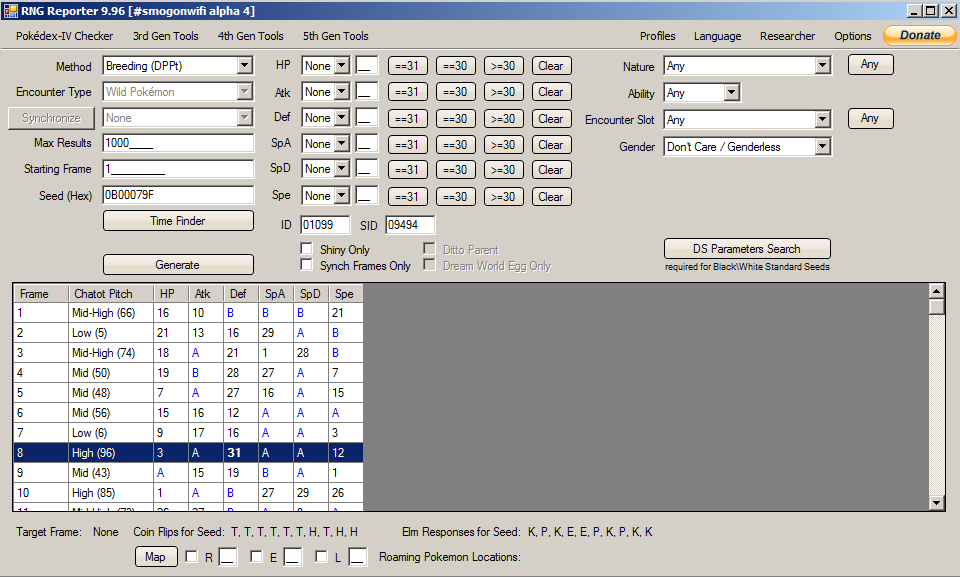Open the Time Finder
Image resolution: width=960 pixels, height=577 pixels.
pos(178,221)
